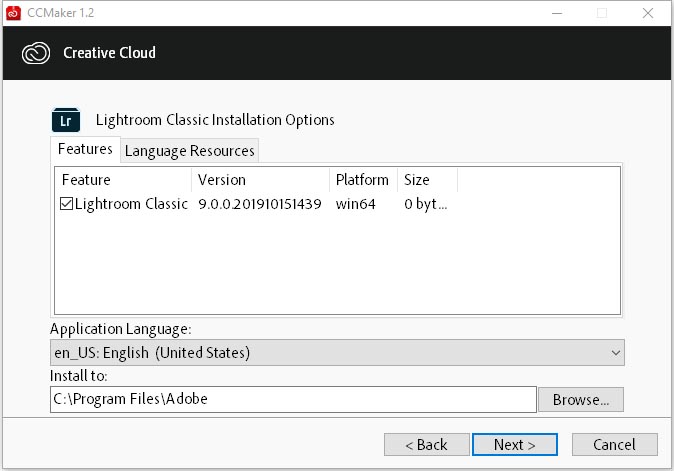674x471 pixels.
Task: Click the Platform column header
Action: pos(363,180)
